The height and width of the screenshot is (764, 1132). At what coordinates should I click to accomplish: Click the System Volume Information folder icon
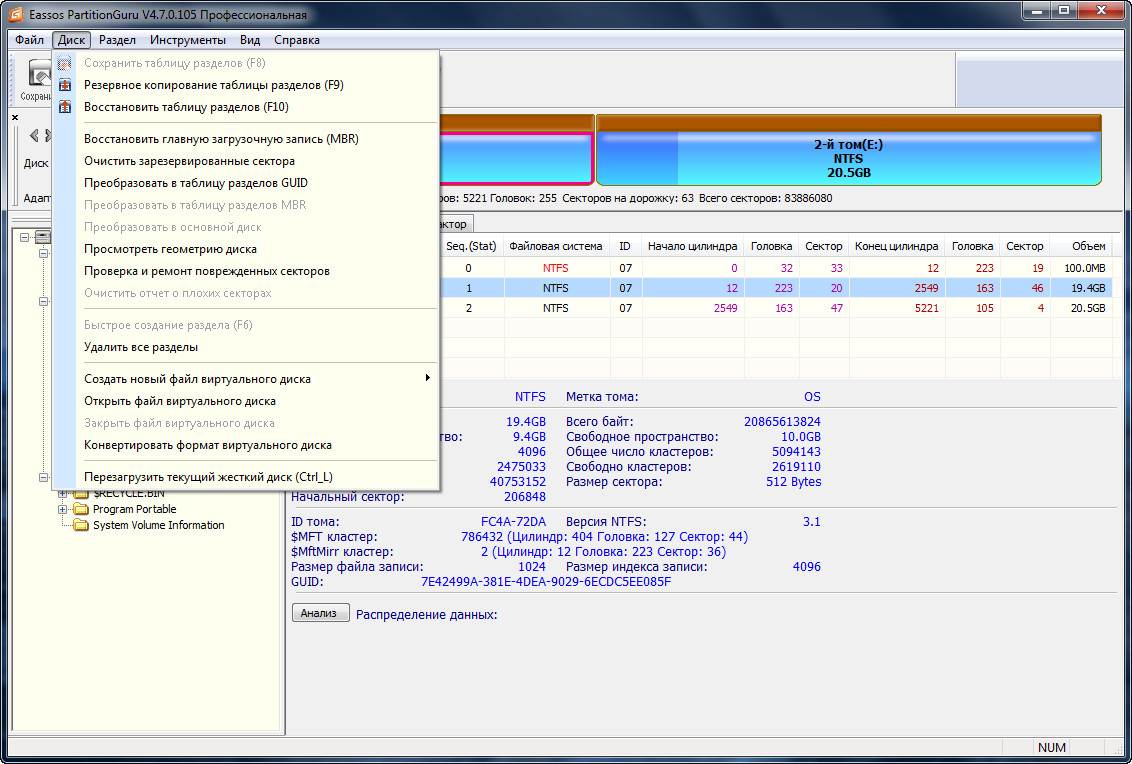pyautogui.click(x=81, y=525)
